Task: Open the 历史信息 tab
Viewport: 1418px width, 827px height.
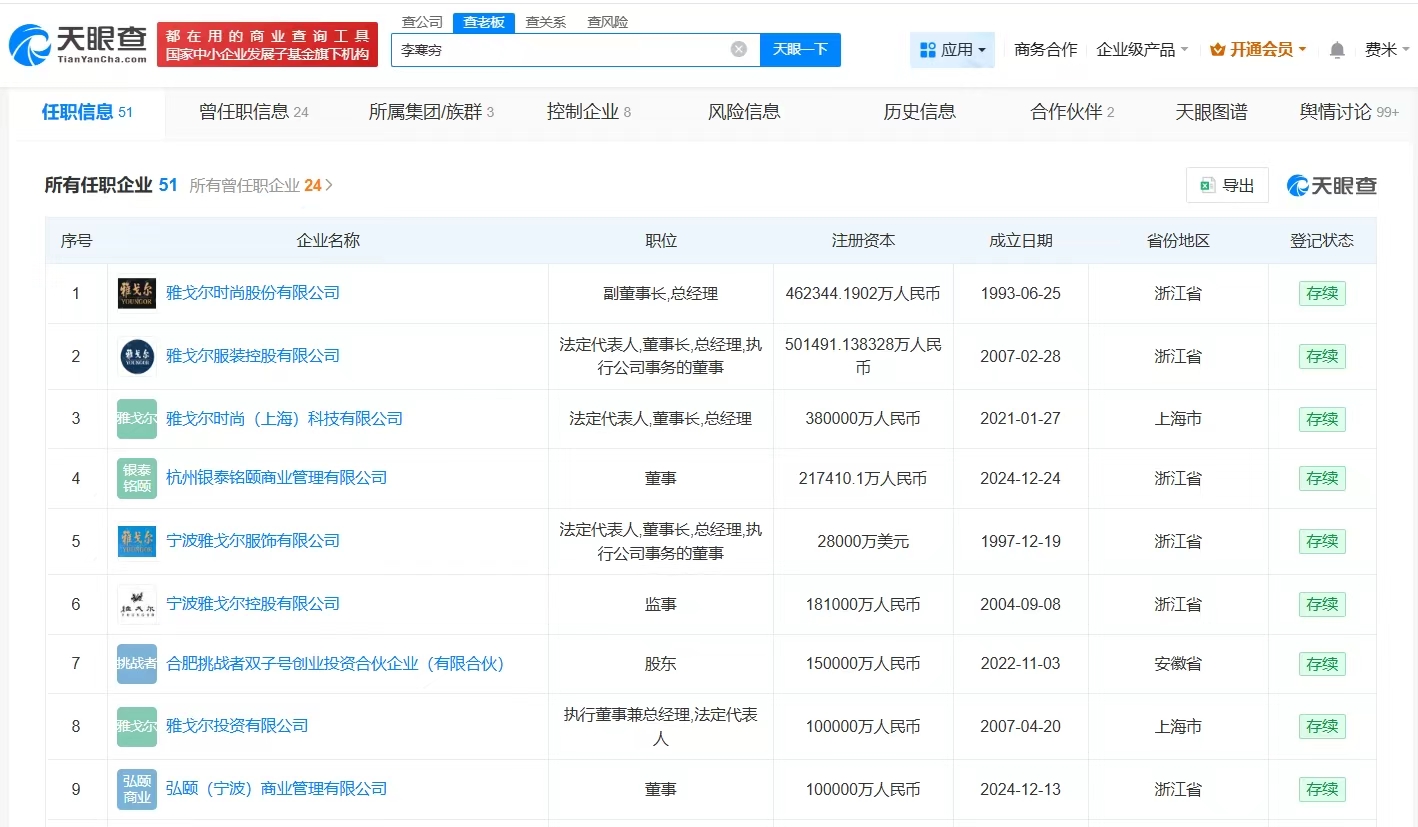Action: click(920, 112)
